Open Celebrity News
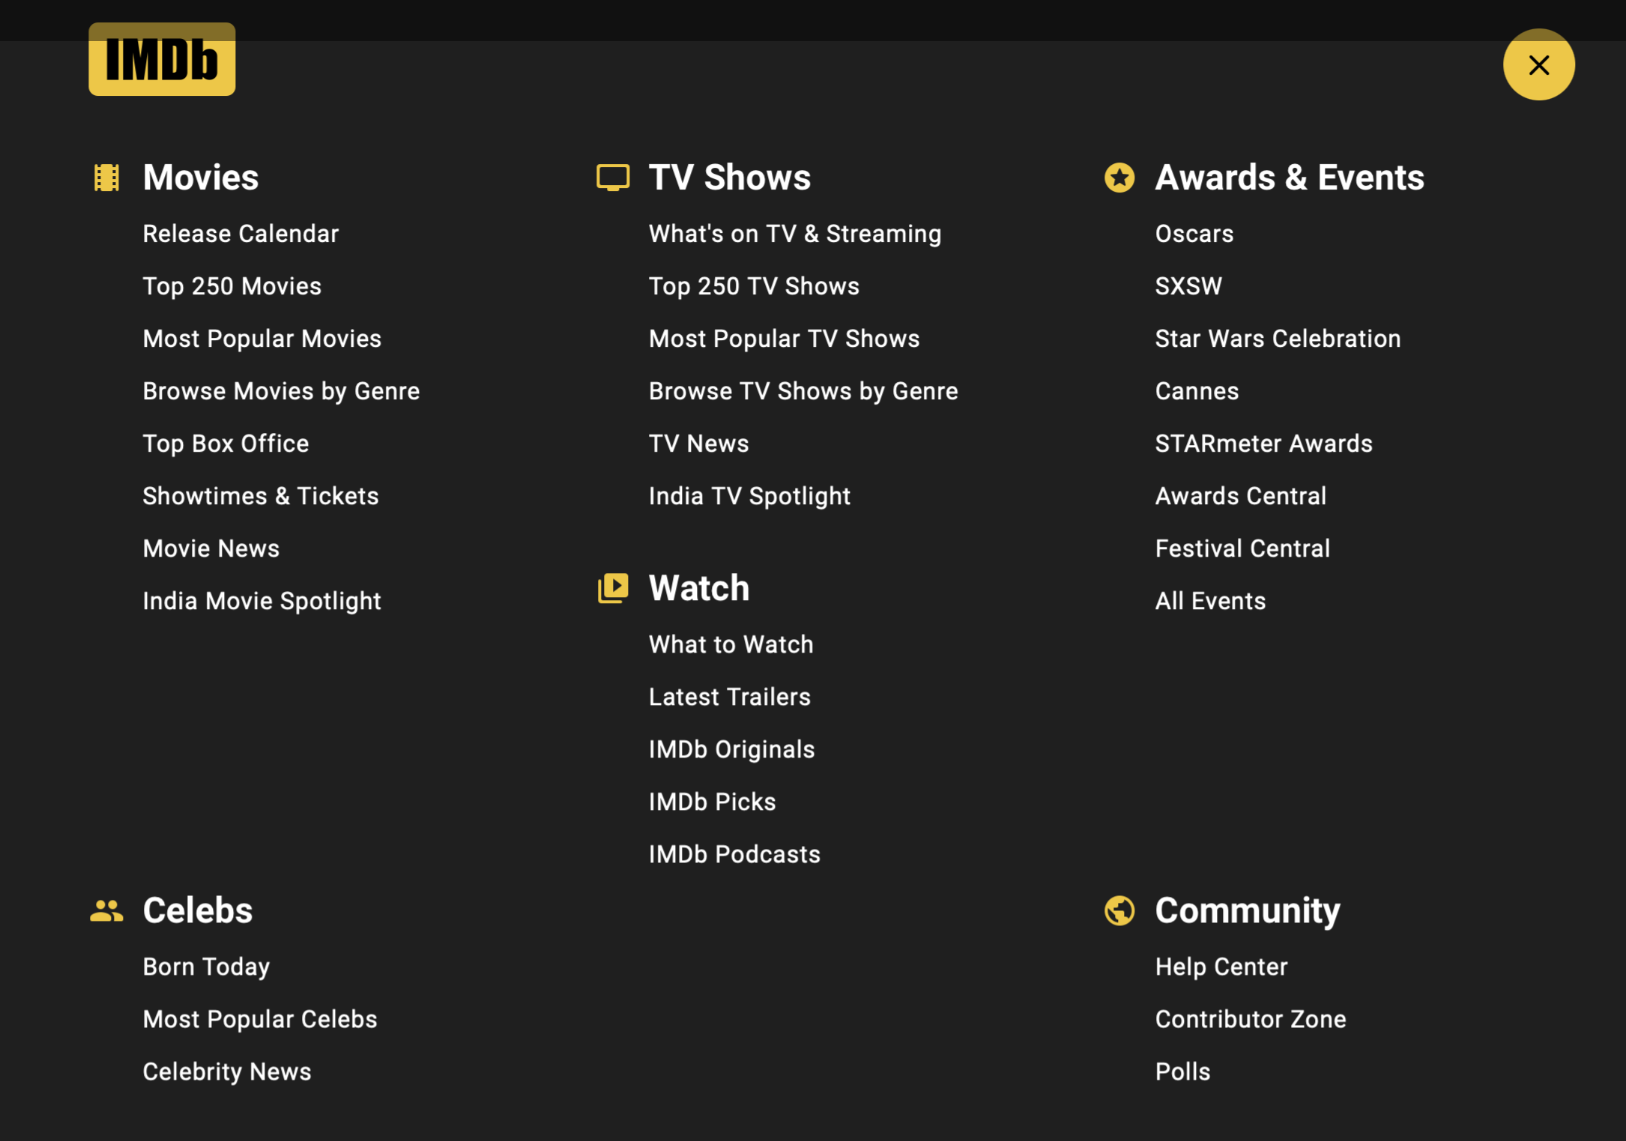Viewport: 1626px width, 1141px height. click(x=227, y=1072)
